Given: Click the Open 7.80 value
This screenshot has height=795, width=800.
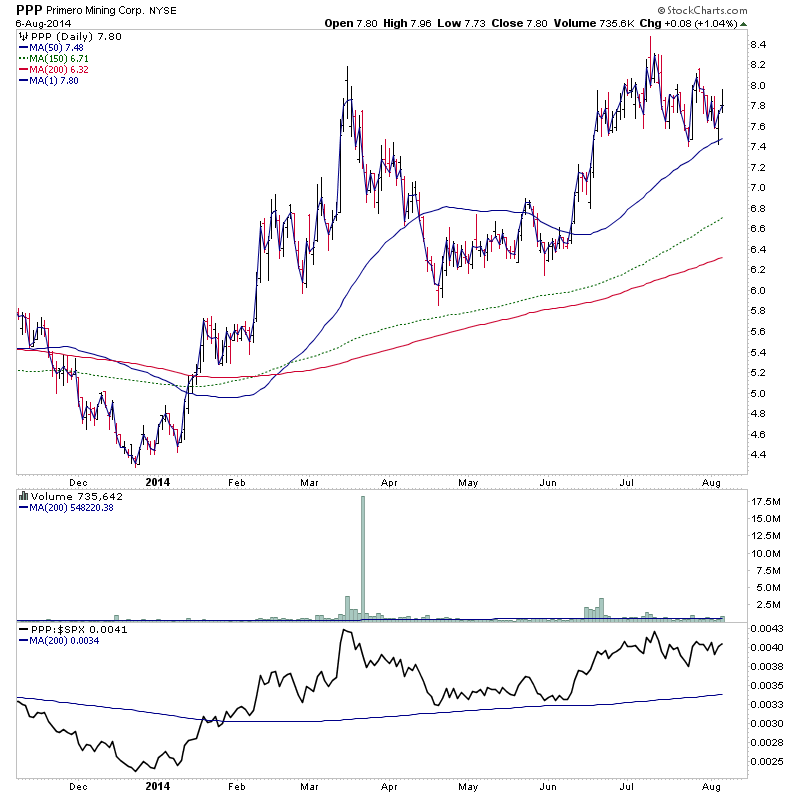Looking at the screenshot, I should [351, 23].
